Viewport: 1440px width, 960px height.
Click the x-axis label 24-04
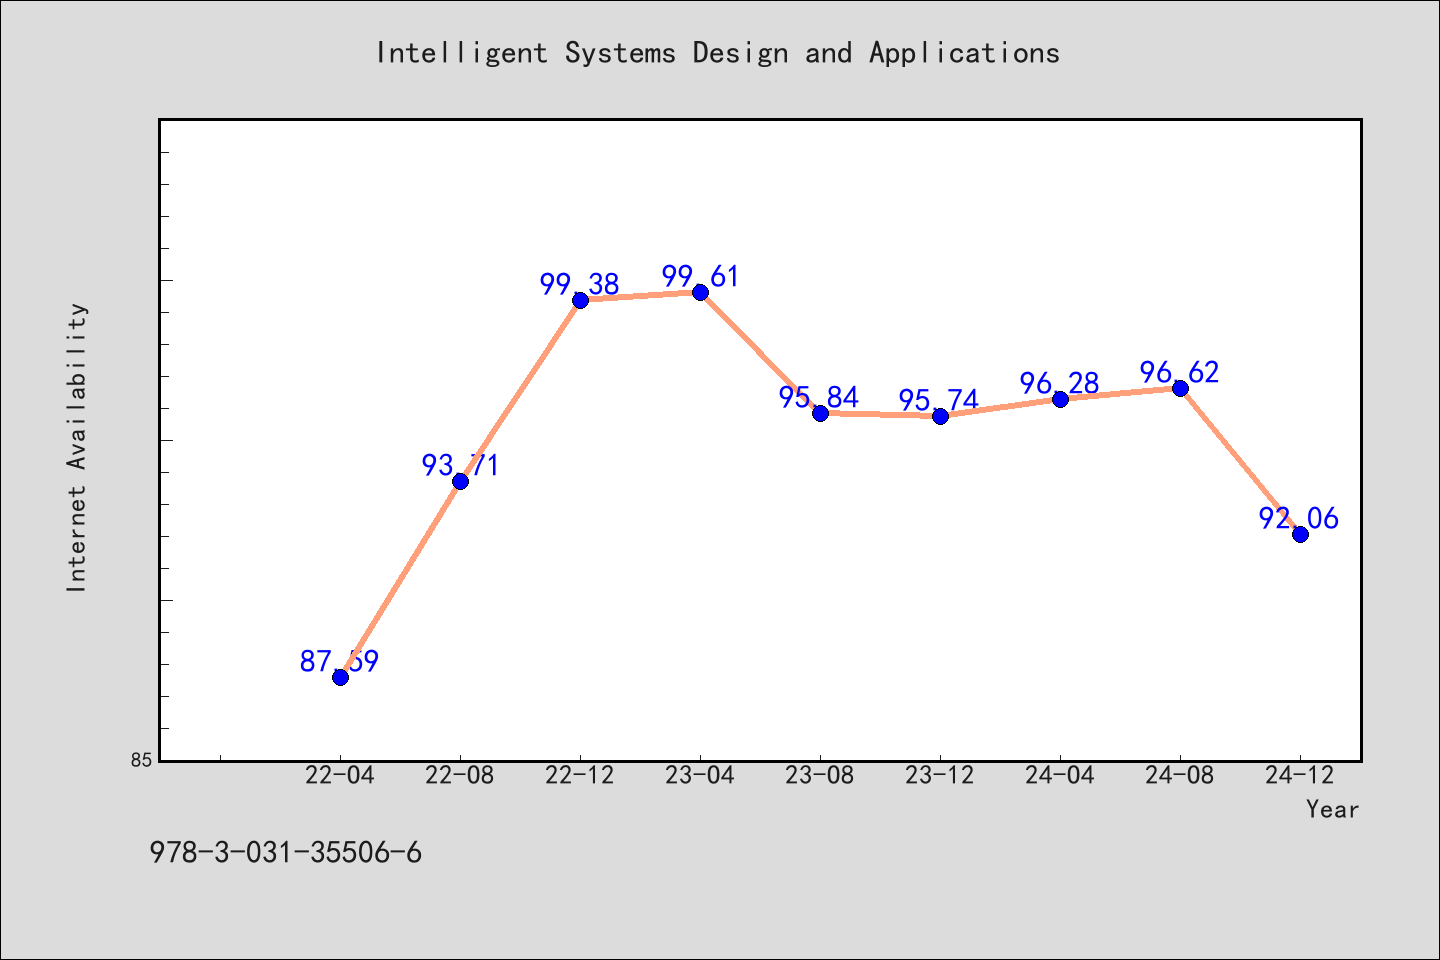[1060, 776]
